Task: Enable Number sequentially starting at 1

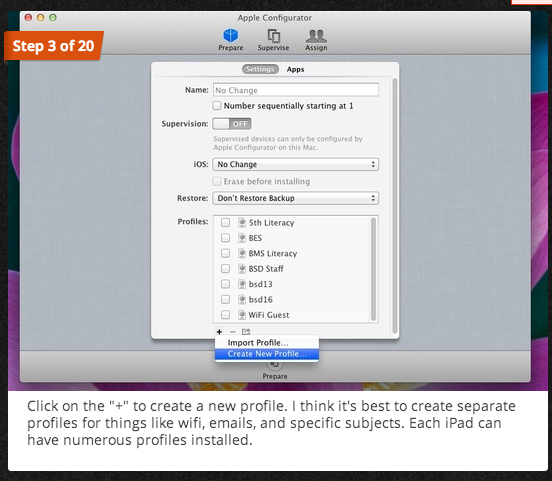Action: (x=217, y=105)
